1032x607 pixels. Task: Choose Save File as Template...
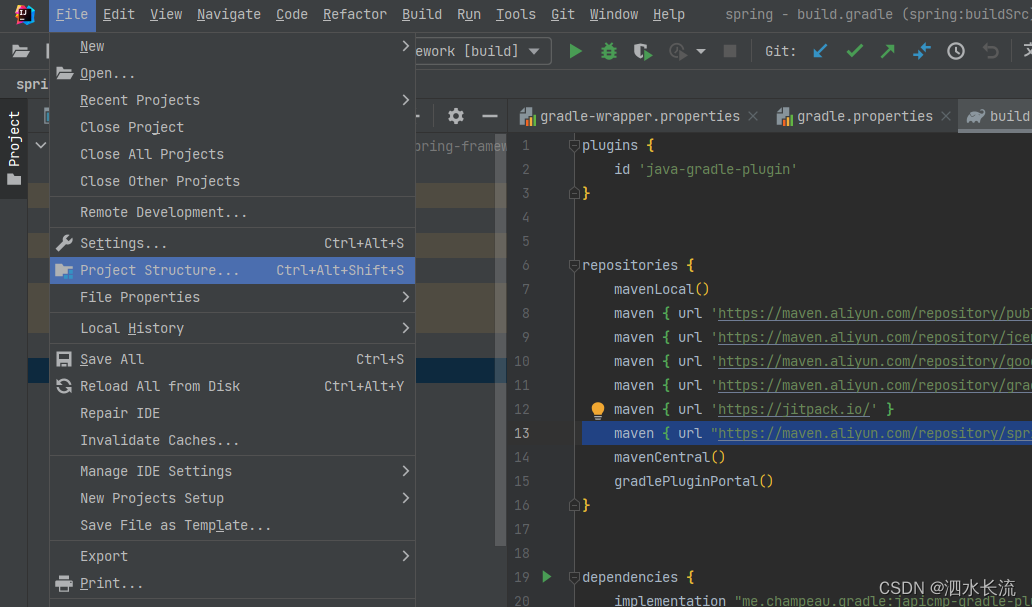(x=232, y=525)
